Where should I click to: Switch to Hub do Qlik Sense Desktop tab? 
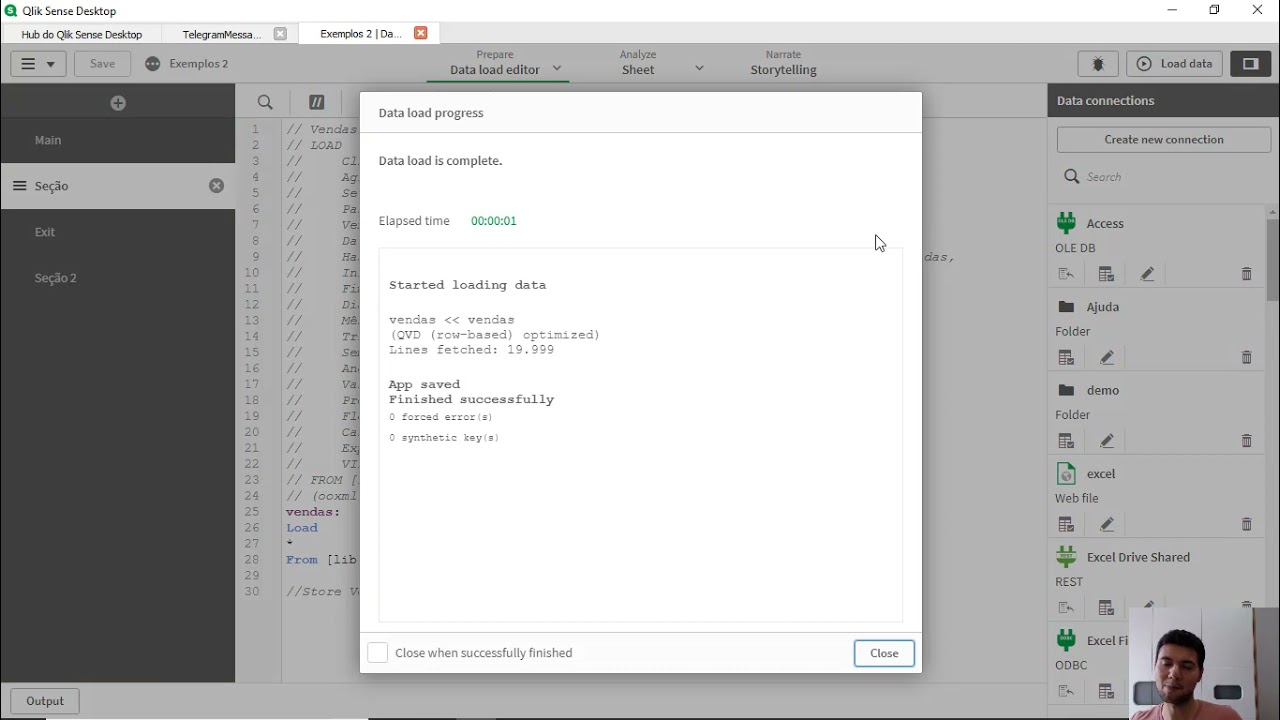coord(82,34)
